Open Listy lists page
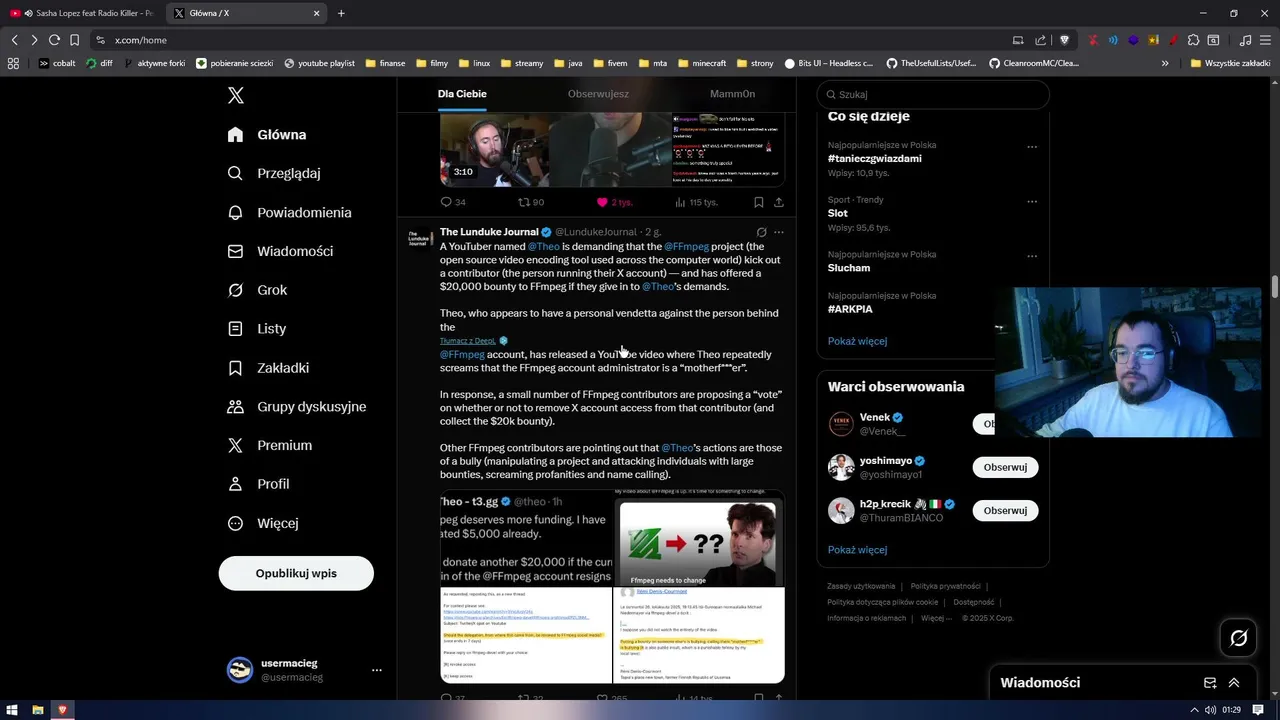 pyautogui.click(x=257, y=329)
